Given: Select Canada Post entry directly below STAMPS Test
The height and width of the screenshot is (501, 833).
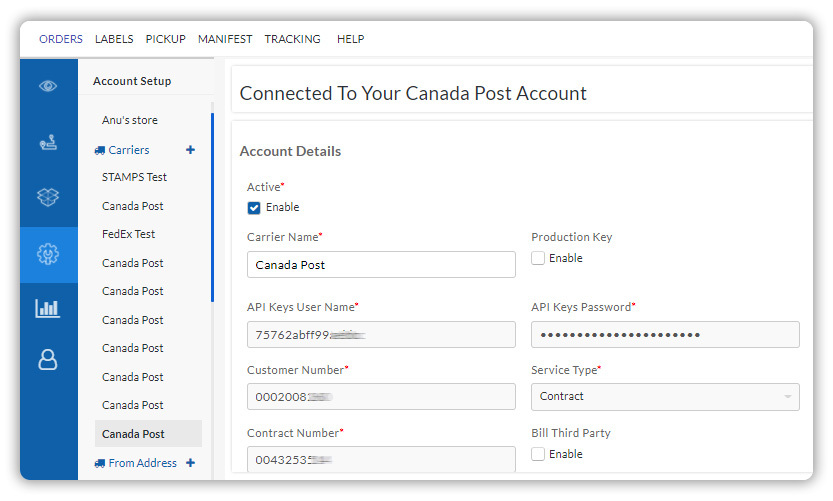Looking at the screenshot, I should [133, 206].
